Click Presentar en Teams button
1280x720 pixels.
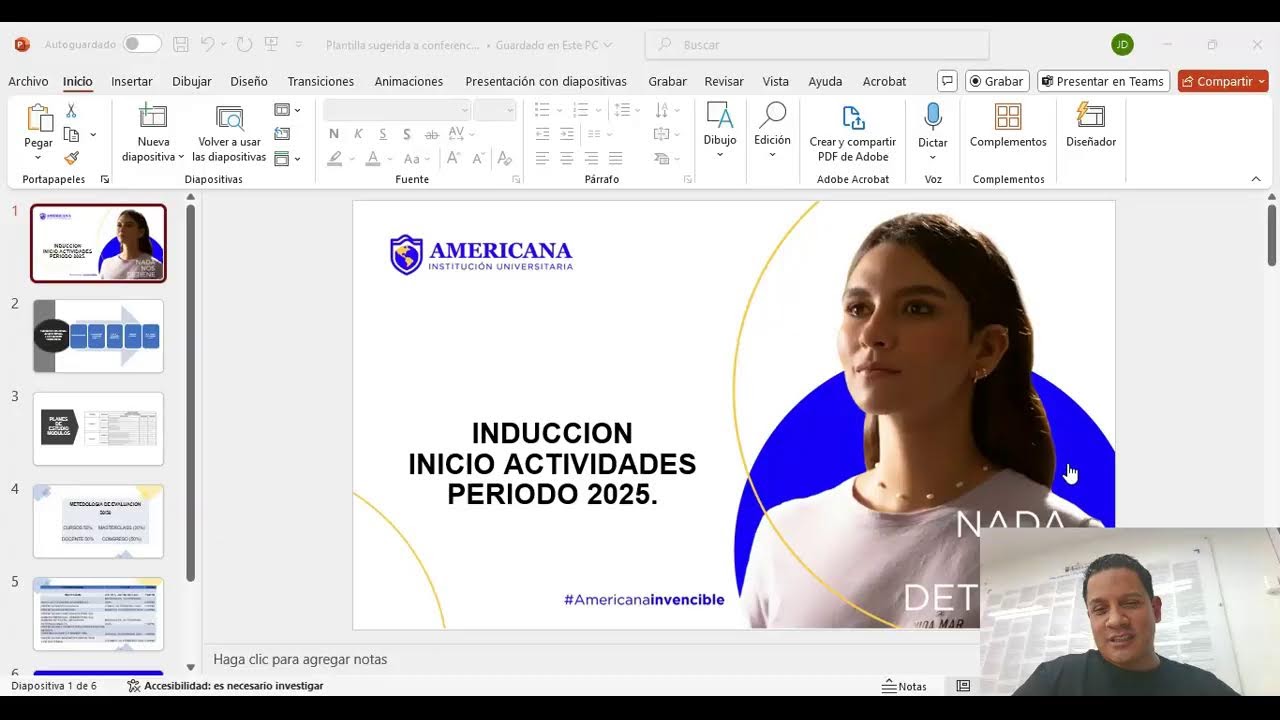tap(1102, 81)
